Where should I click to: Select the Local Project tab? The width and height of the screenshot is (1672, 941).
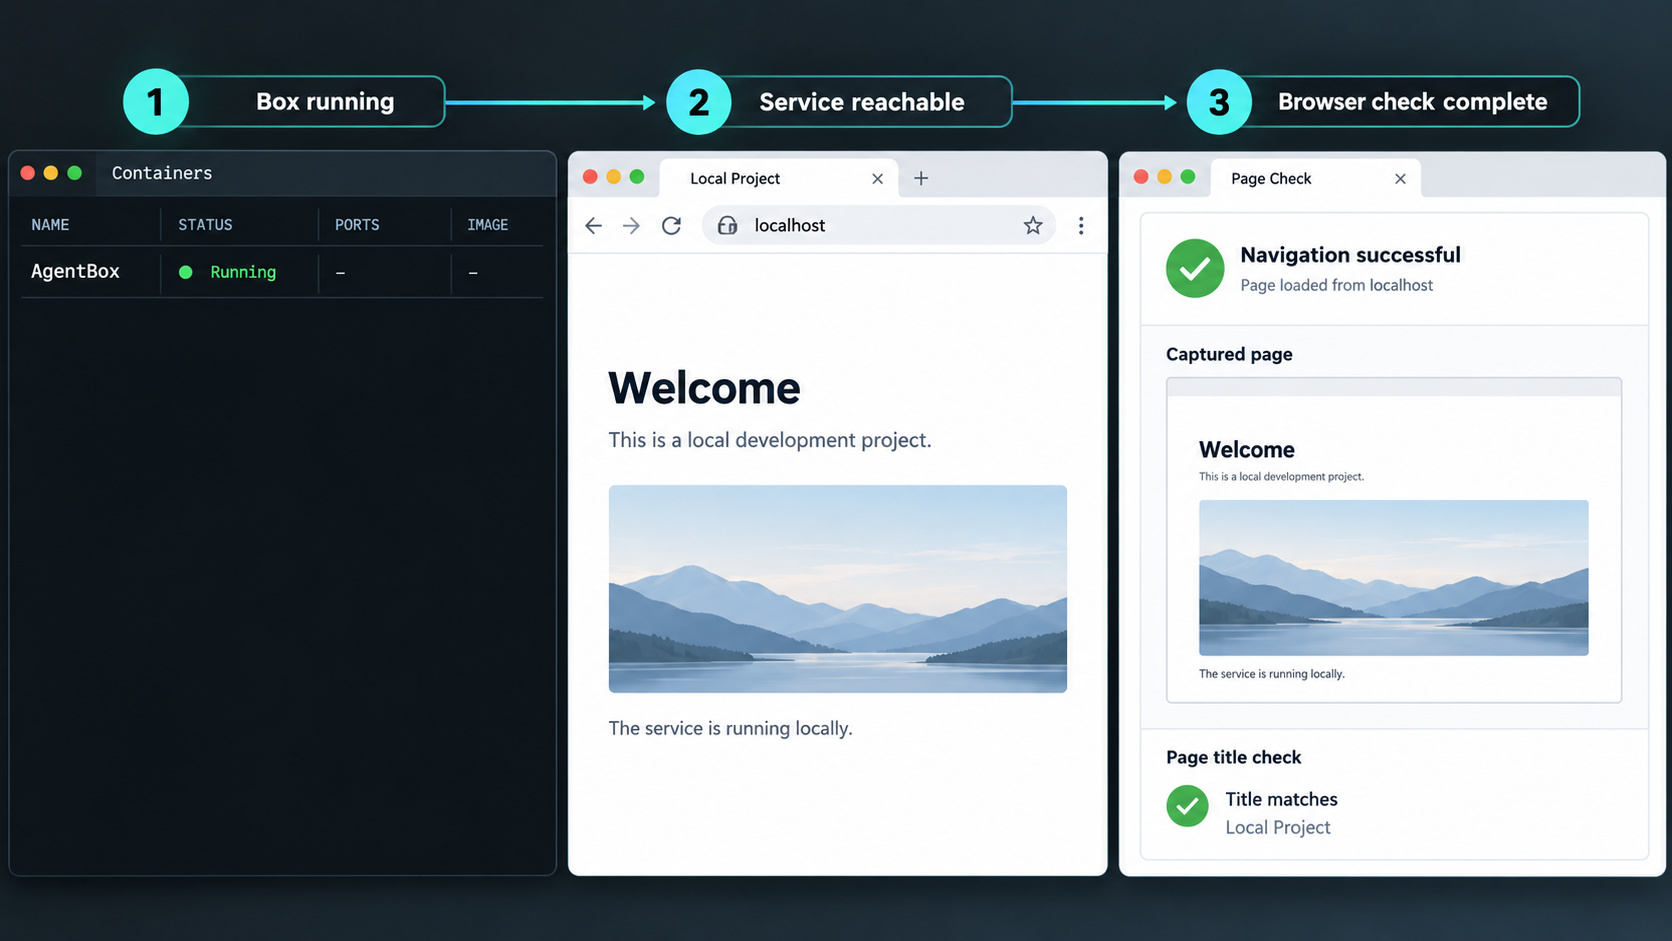[x=779, y=178]
